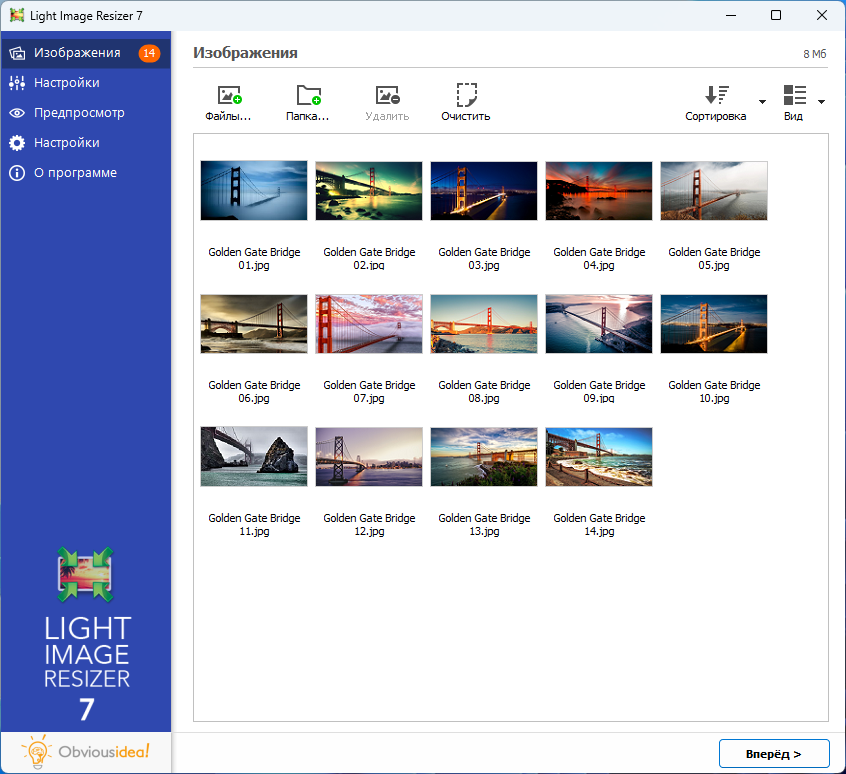Image resolution: width=846 pixels, height=774 pixels.
Task: Click the Вид view-mode icon
Action: click(x=794, y=96)
